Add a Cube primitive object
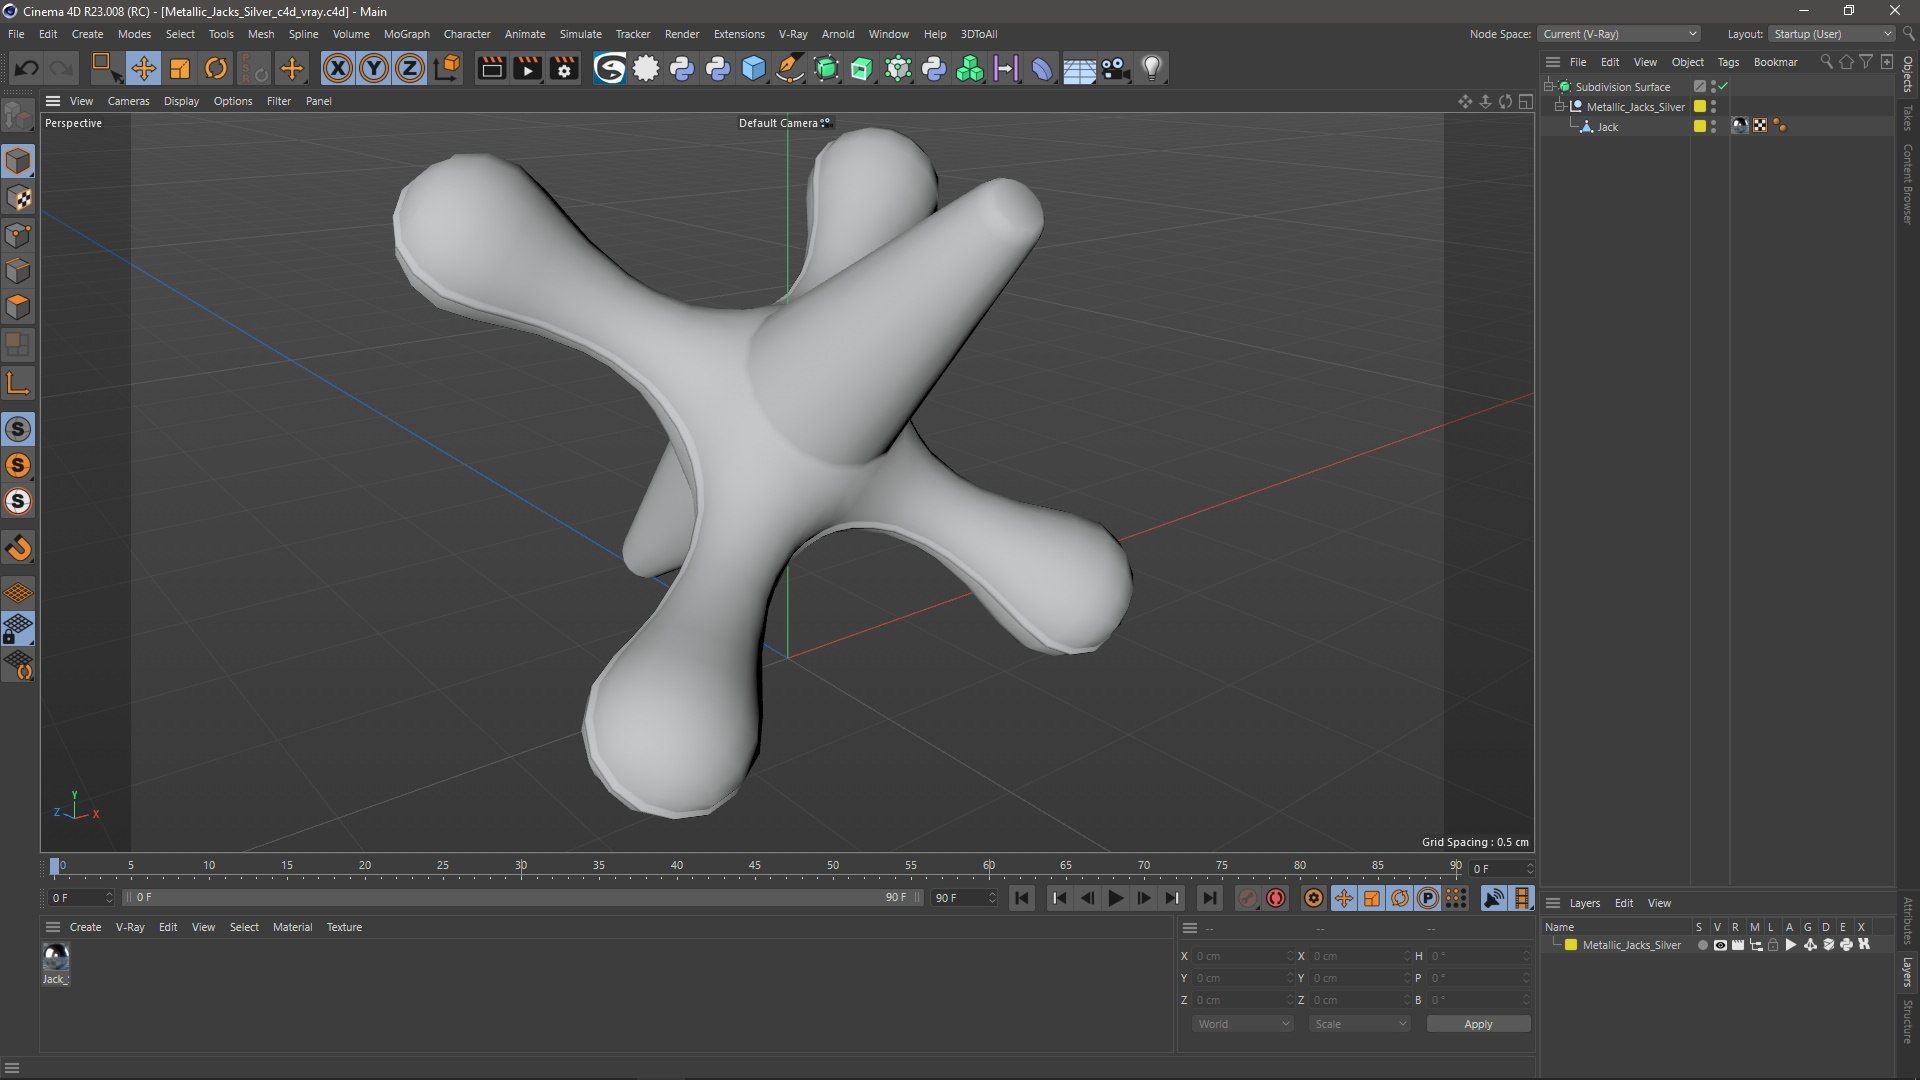 pos(754,68)
